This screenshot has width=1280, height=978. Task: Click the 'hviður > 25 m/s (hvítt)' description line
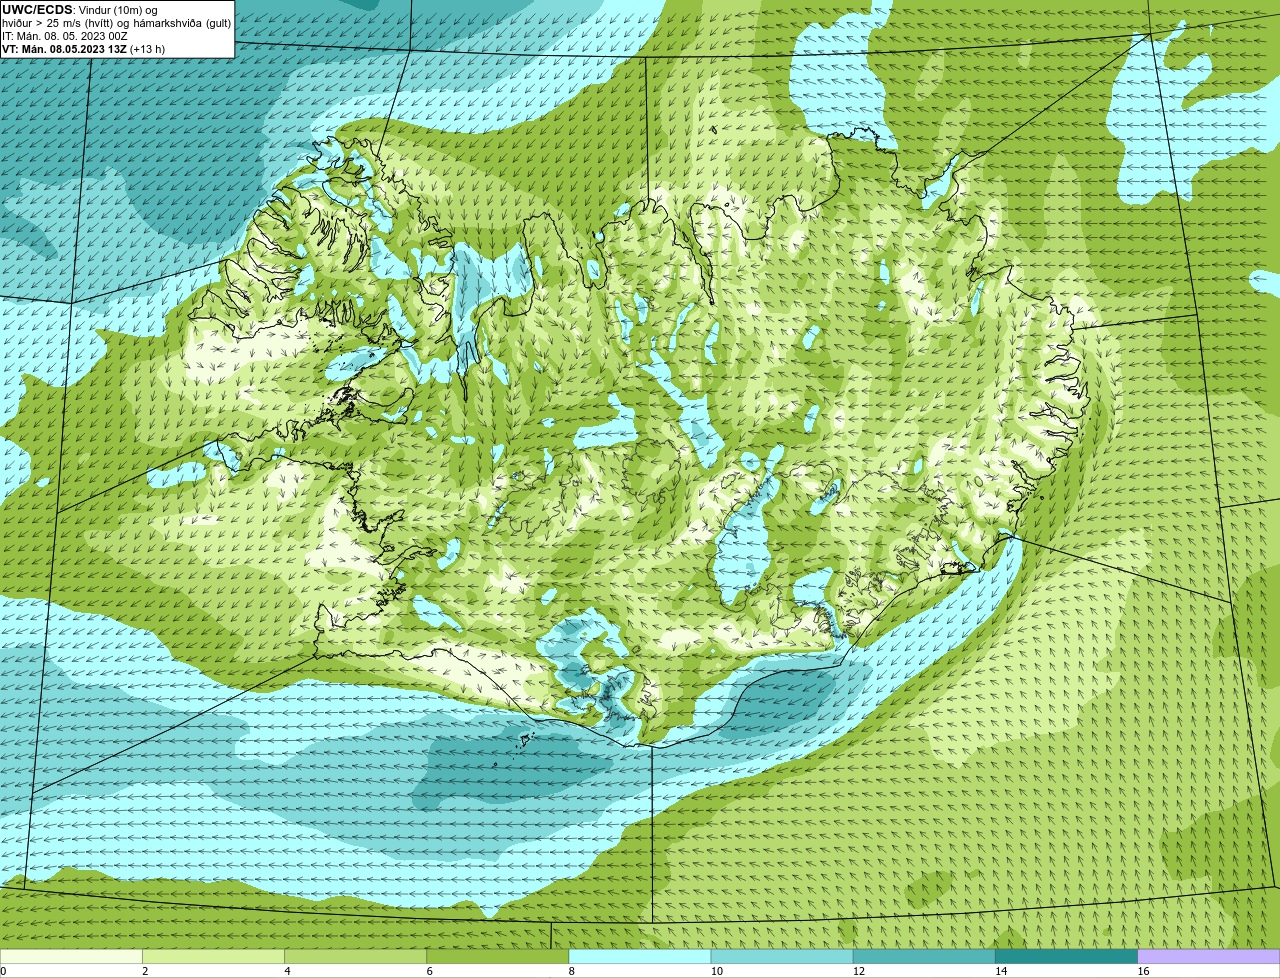pos(116,23)
